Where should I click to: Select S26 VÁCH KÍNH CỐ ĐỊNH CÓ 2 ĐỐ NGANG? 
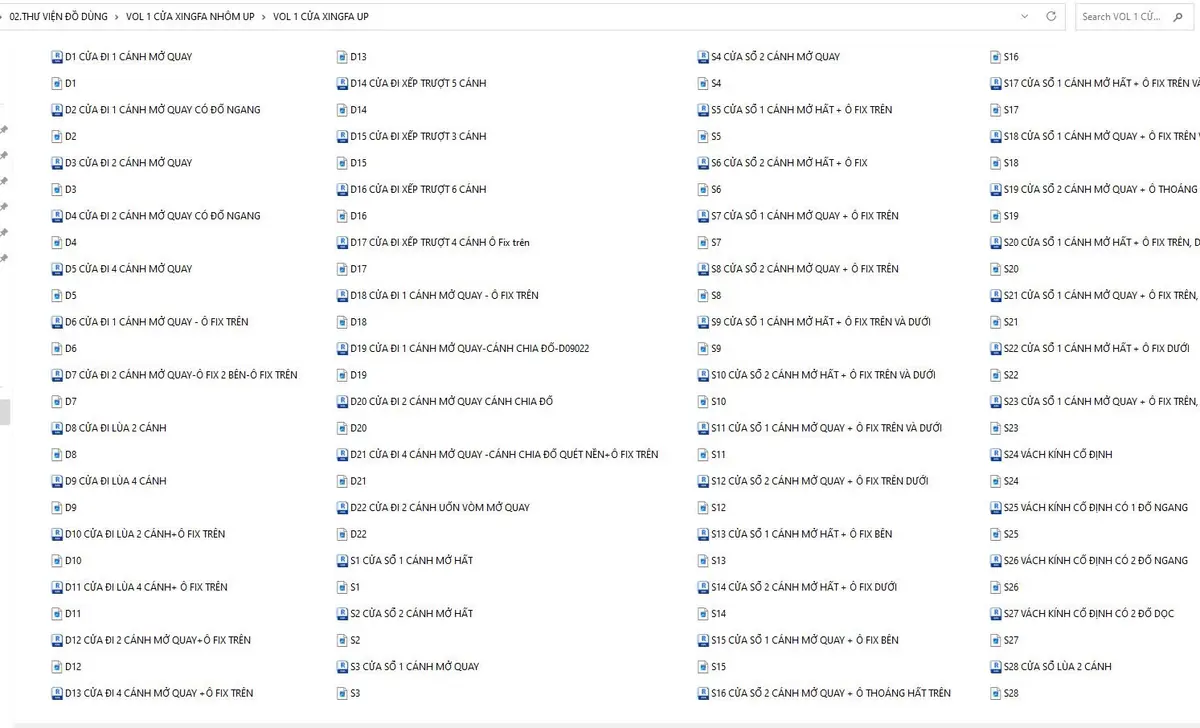coord(1089,560)
